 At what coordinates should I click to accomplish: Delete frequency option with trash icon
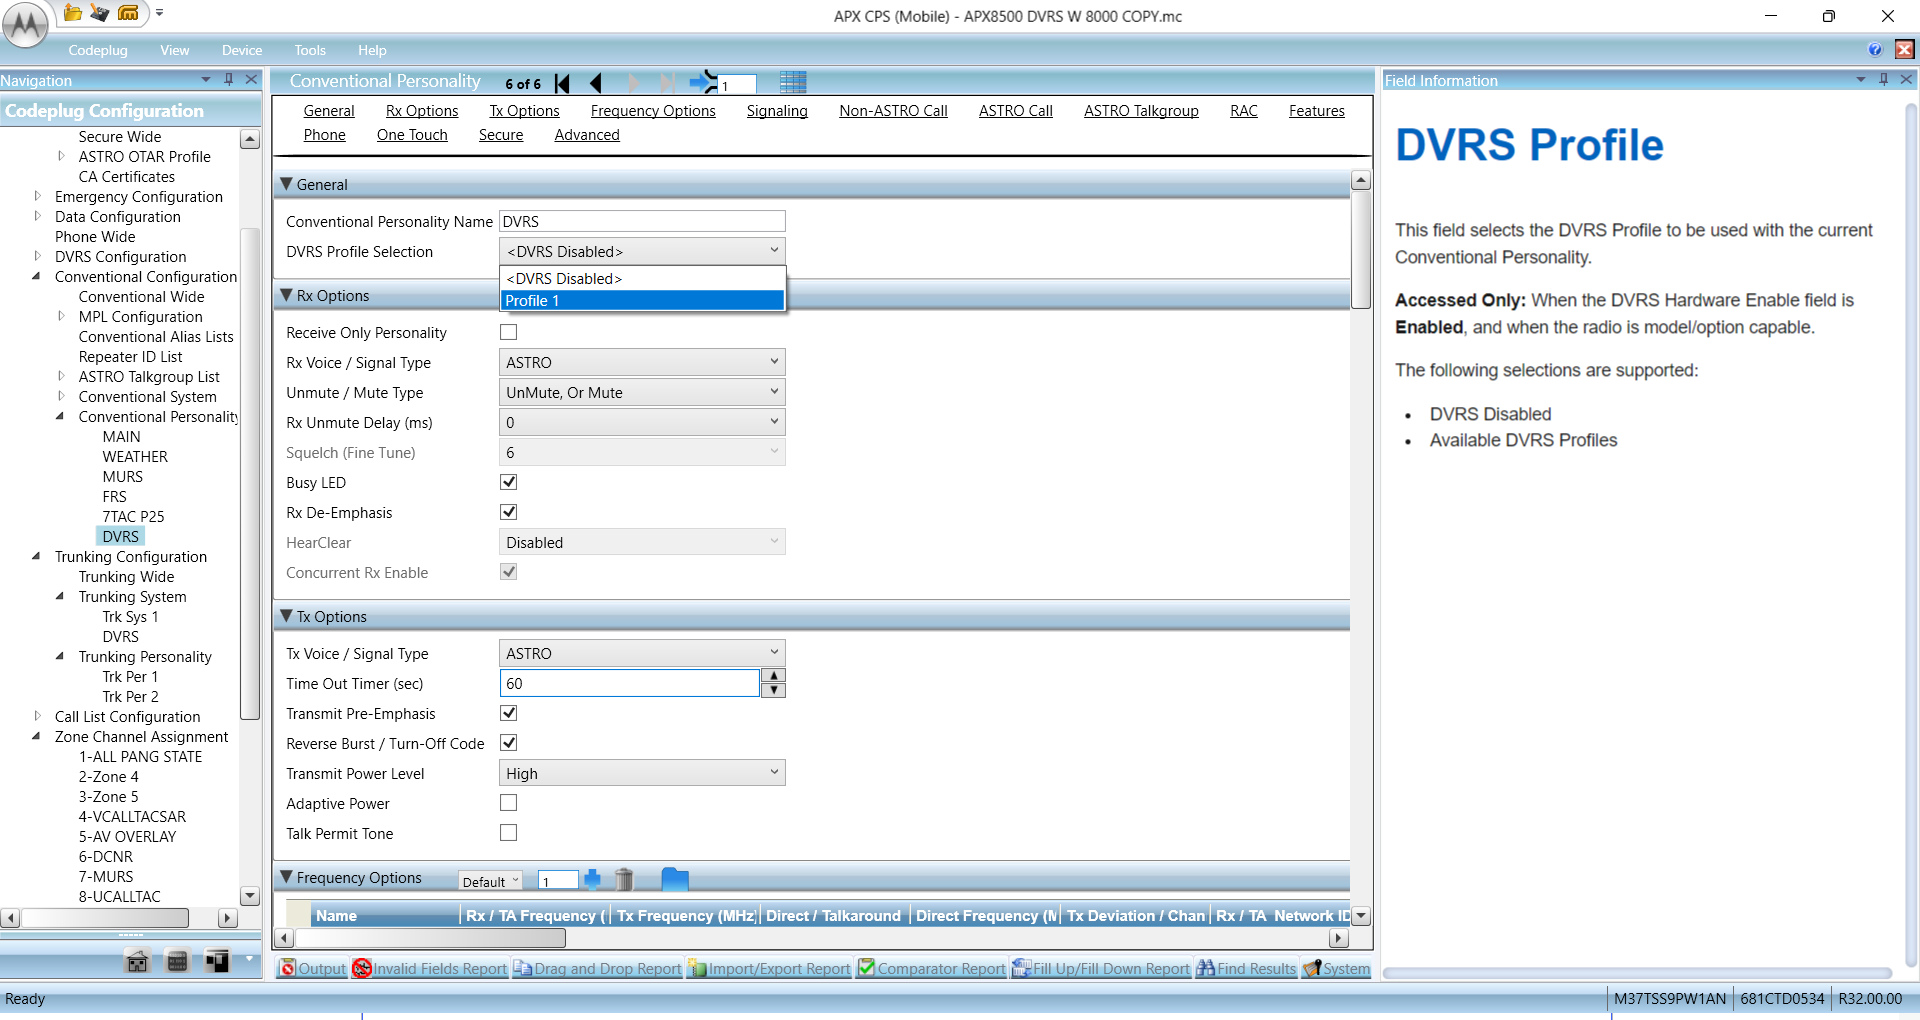(x=624, y=879)
